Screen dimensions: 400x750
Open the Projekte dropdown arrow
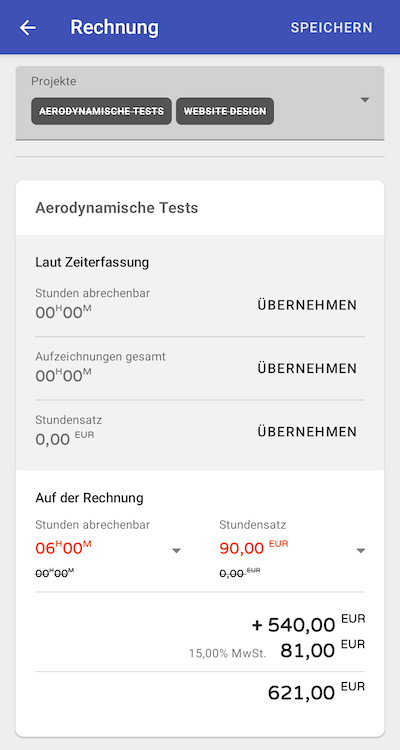[x=365, y=100]
